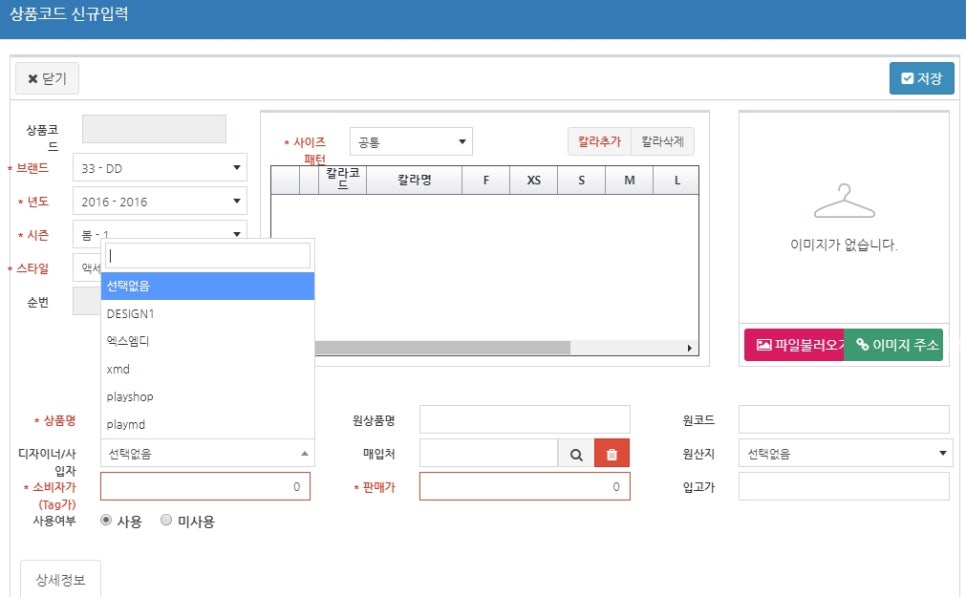This screenshot has width=966, height=597.
Task: Select the 사용 radio button
Action: point(106,521)
